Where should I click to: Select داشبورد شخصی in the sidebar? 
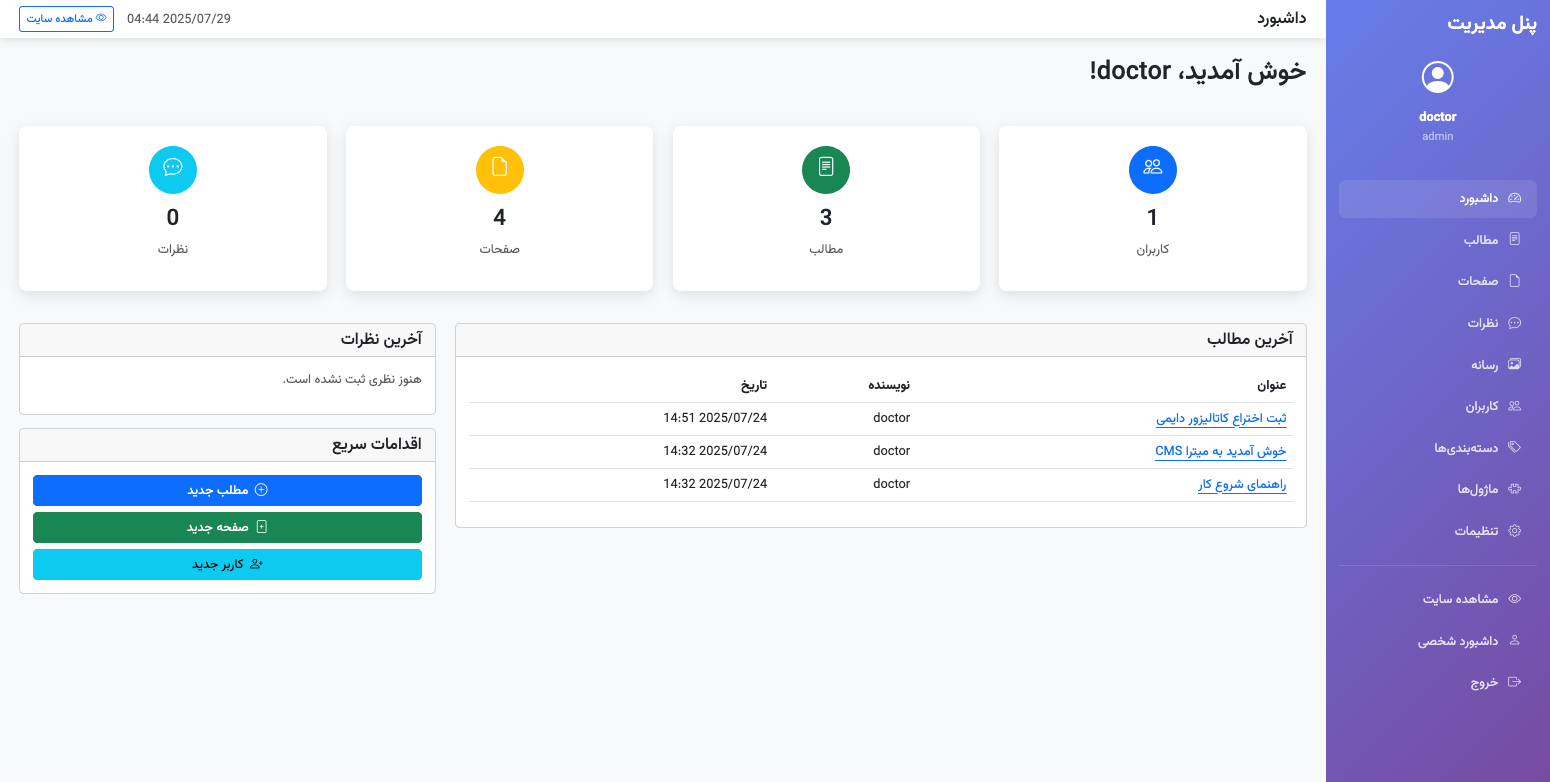[1438, 641]
